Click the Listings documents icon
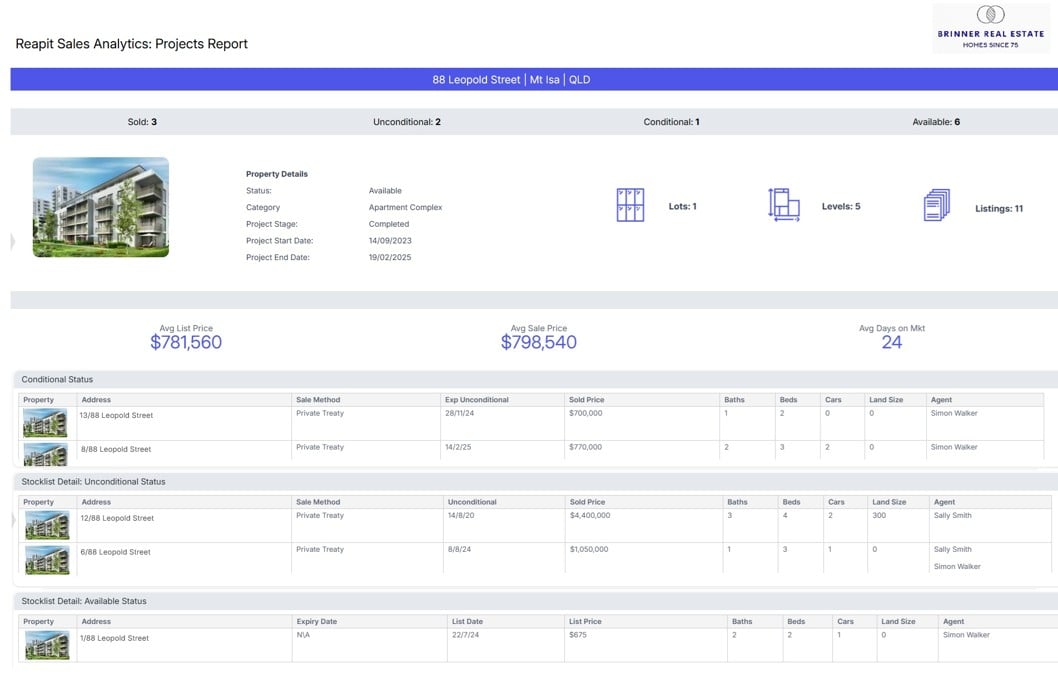 tap(936, 205)
